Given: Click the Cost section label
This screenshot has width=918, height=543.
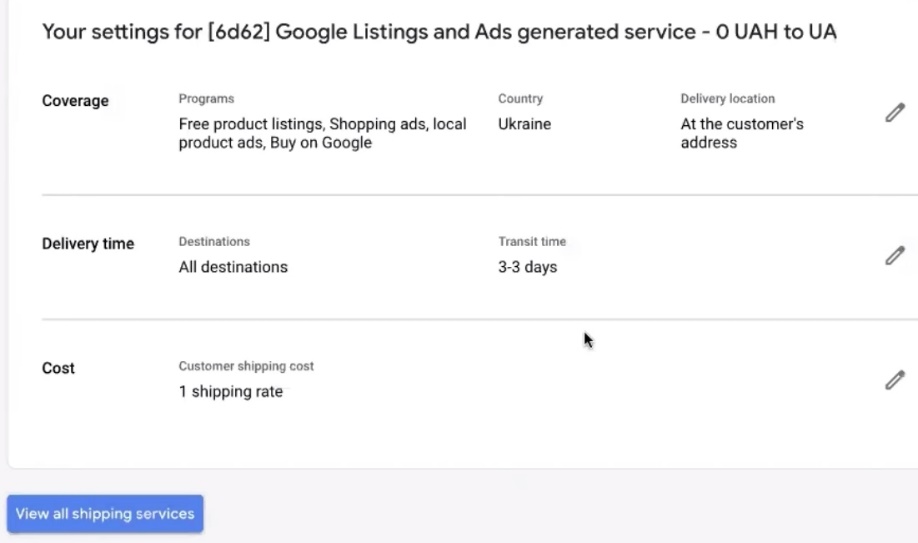Looking at the screenshot, I should (58, 368).
